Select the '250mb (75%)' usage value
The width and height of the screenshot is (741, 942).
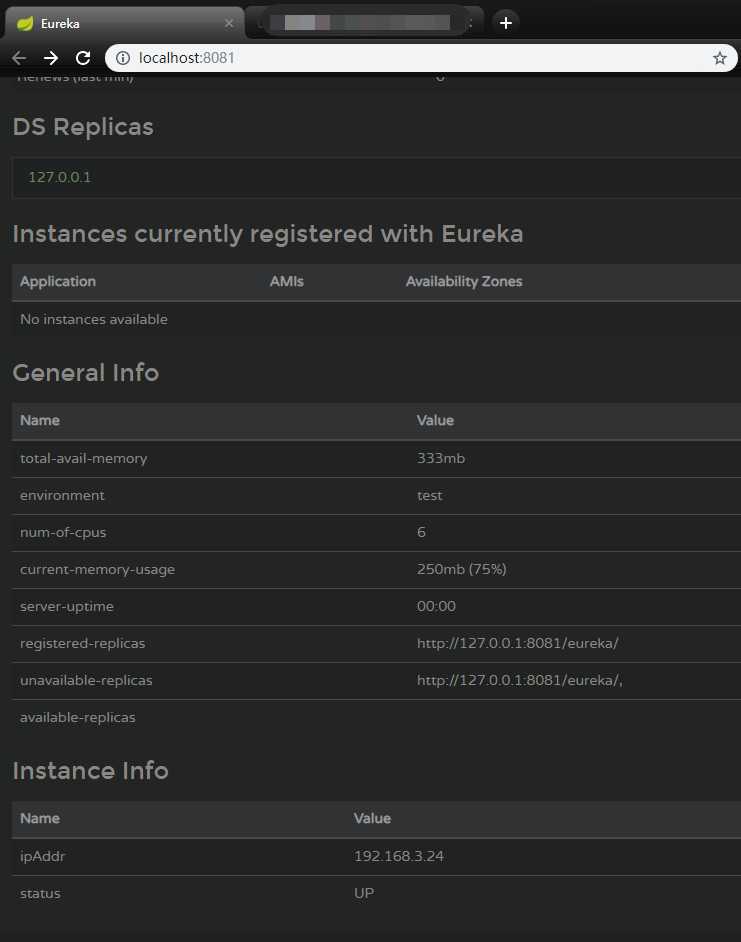point(462,569)
